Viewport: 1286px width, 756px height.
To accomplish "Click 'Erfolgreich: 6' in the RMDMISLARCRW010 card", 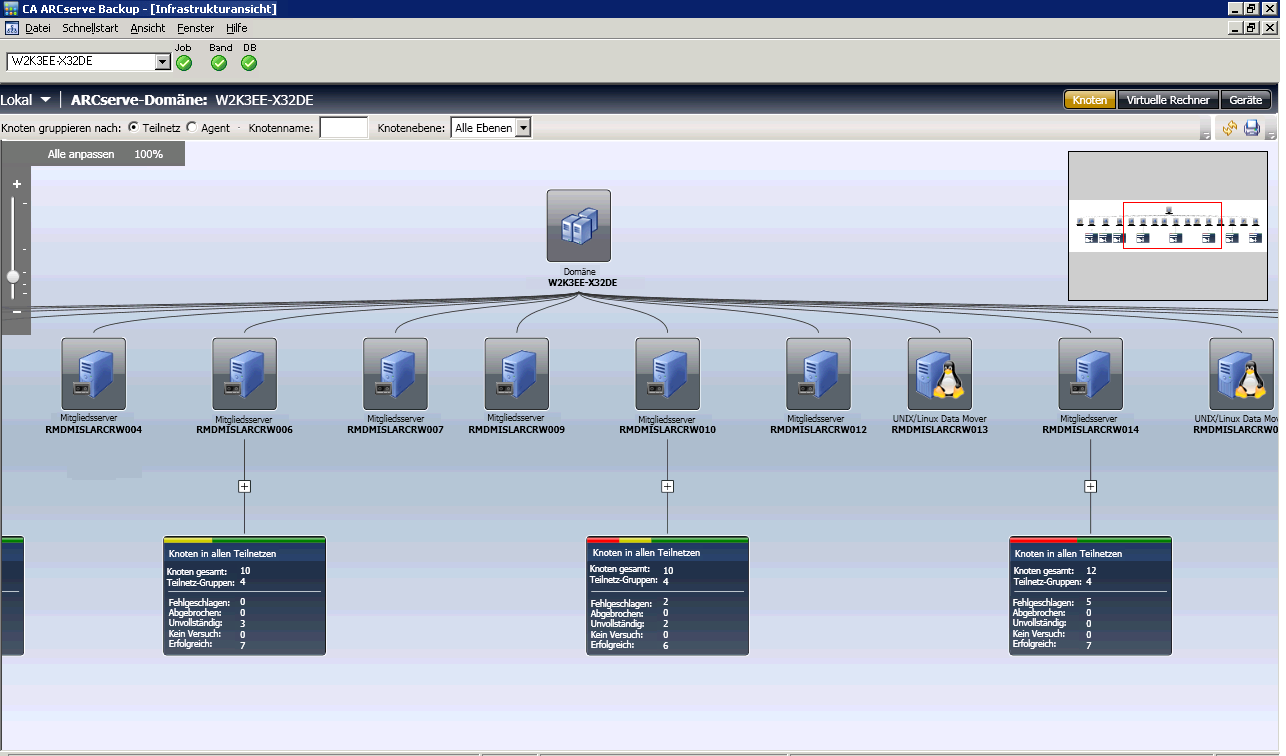I will click(x=629, y=645).
